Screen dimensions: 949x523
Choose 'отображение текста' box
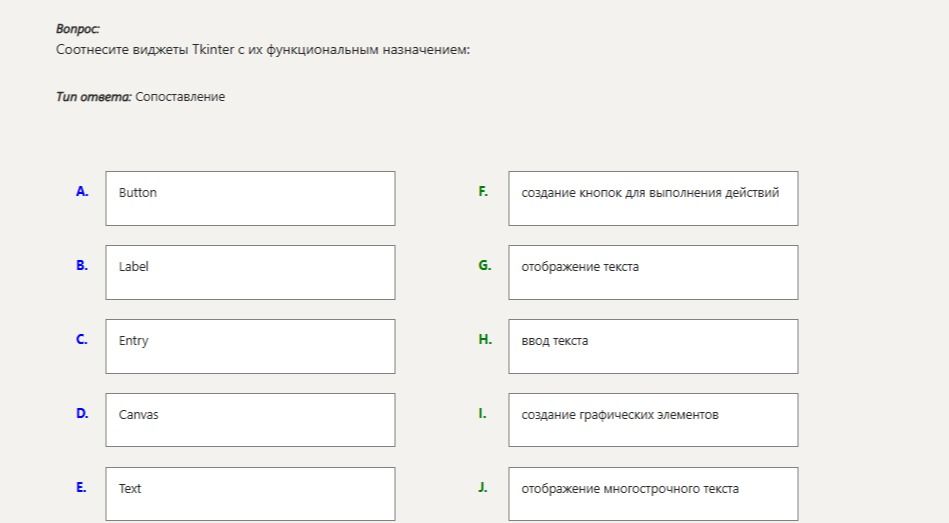(x=653, y=272)
